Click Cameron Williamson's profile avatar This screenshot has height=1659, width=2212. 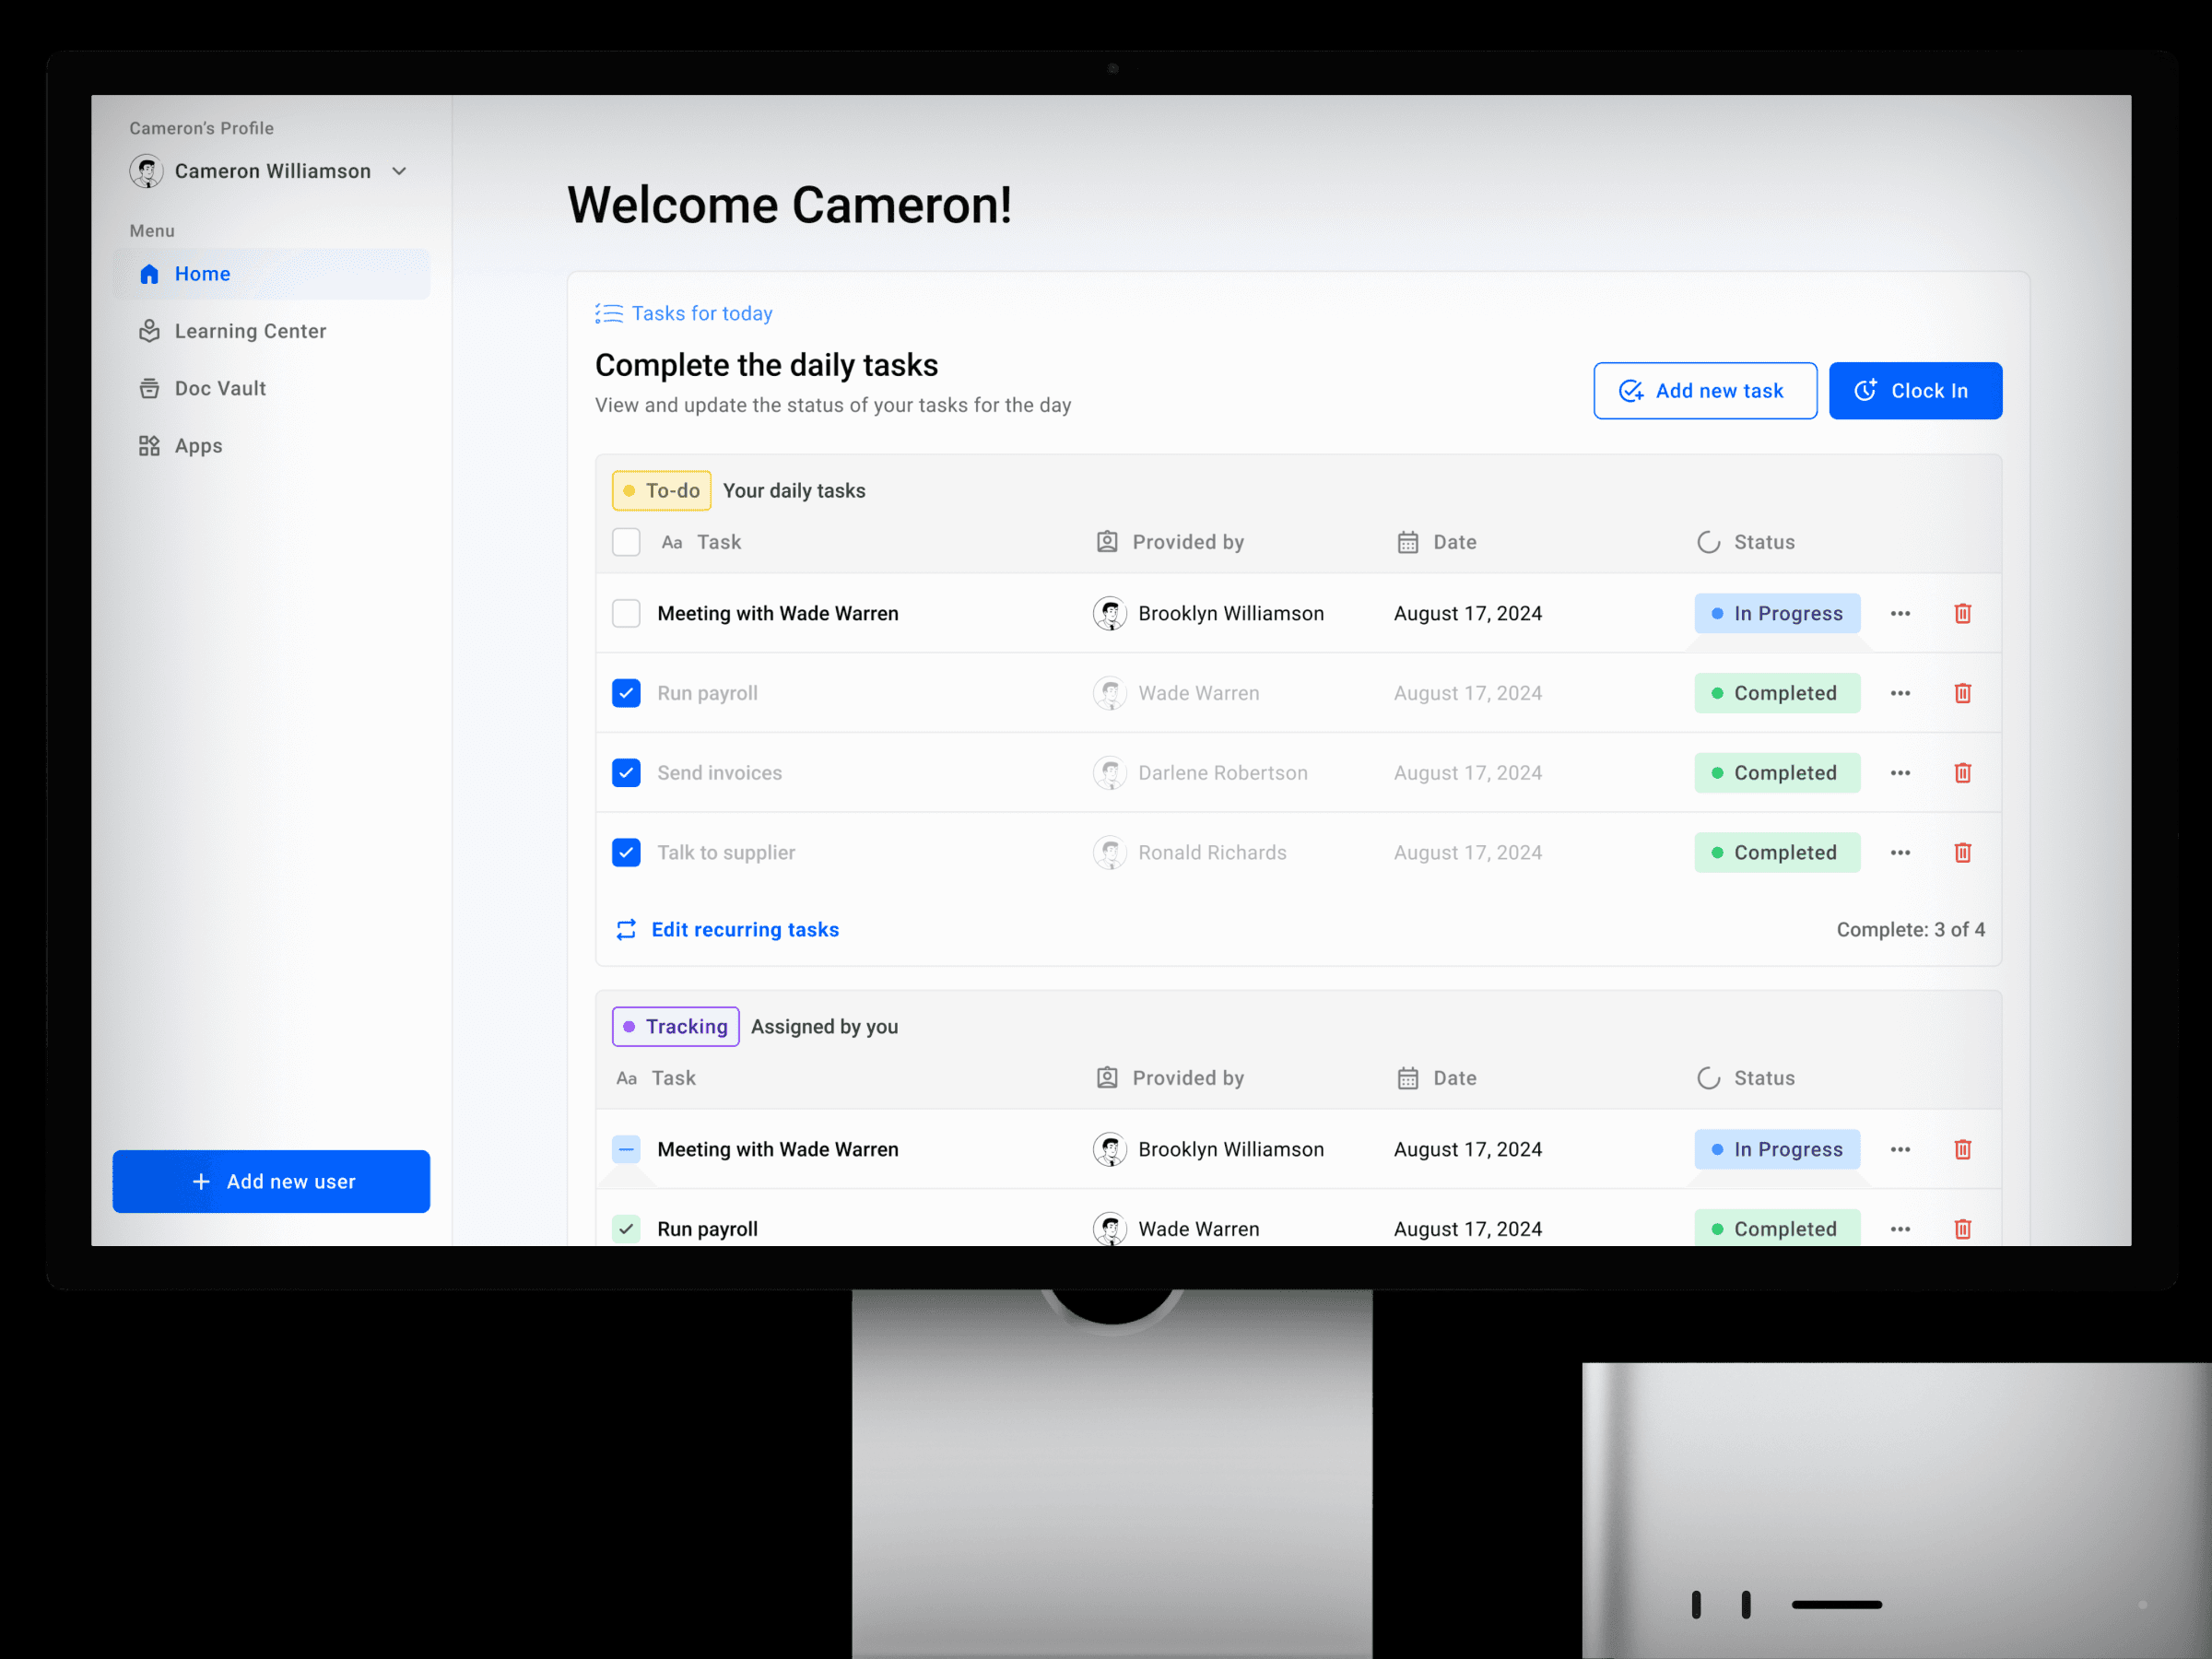pyautogui.click(x=147, y=171)
